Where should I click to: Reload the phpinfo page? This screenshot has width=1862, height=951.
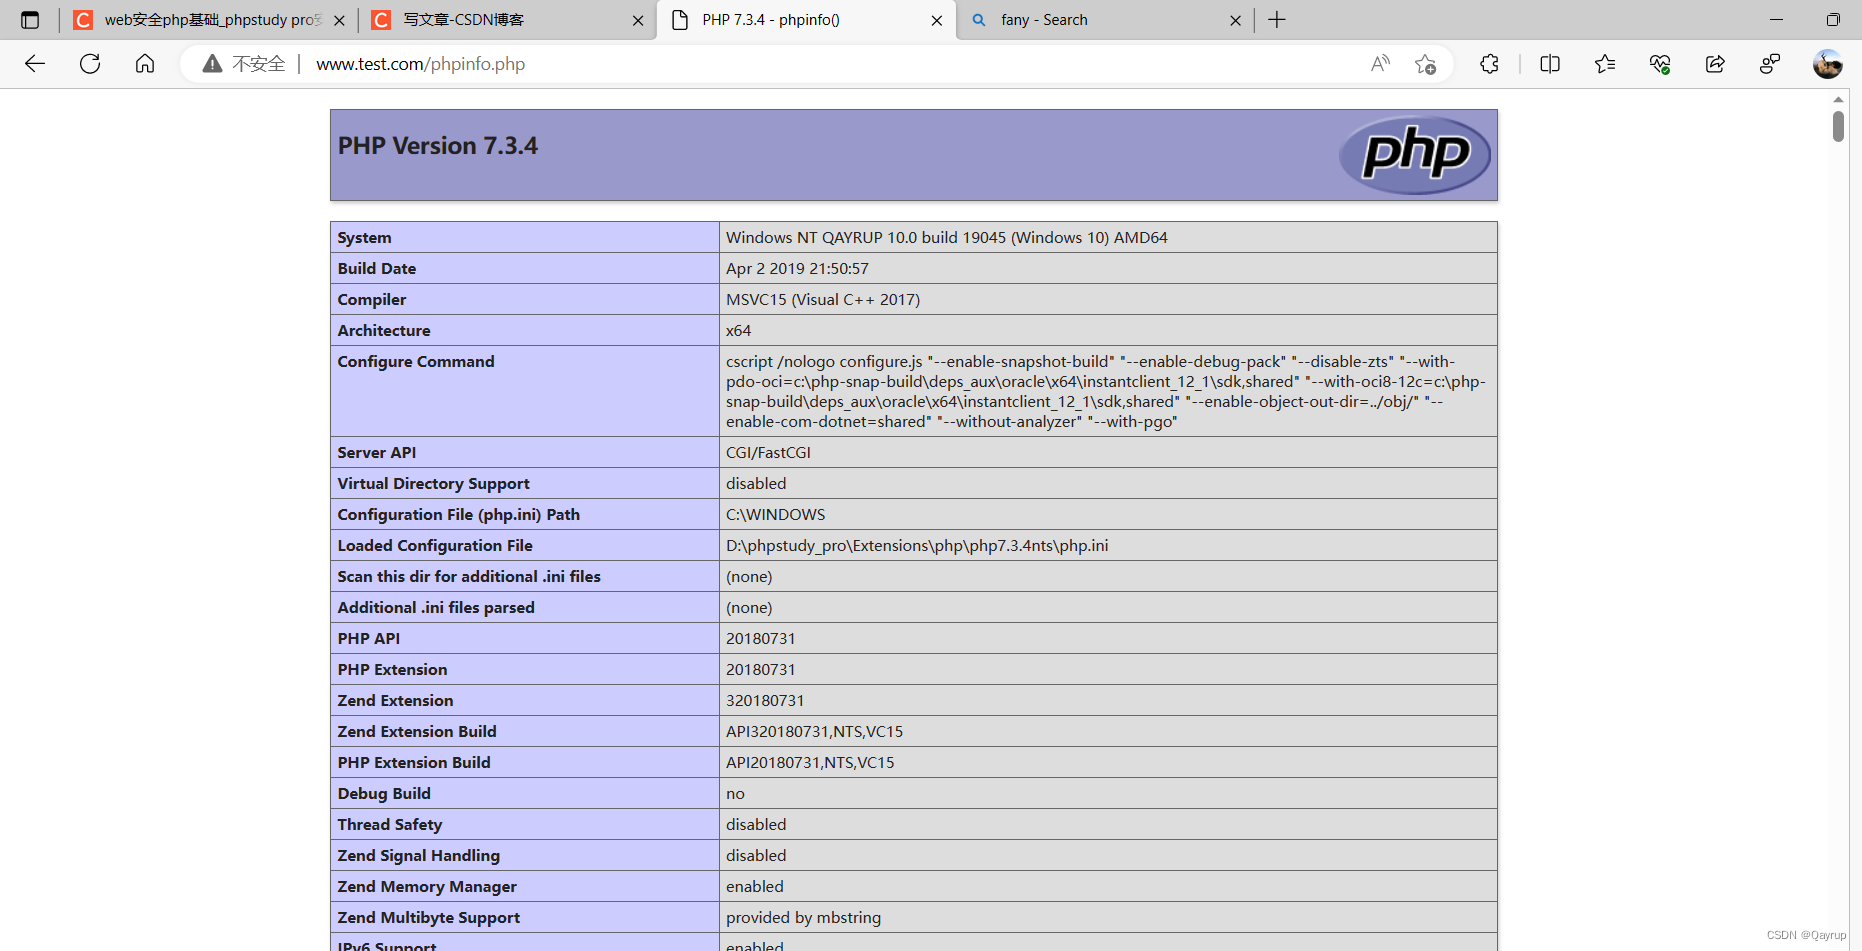pyautogui.click(x=90, y=64)
